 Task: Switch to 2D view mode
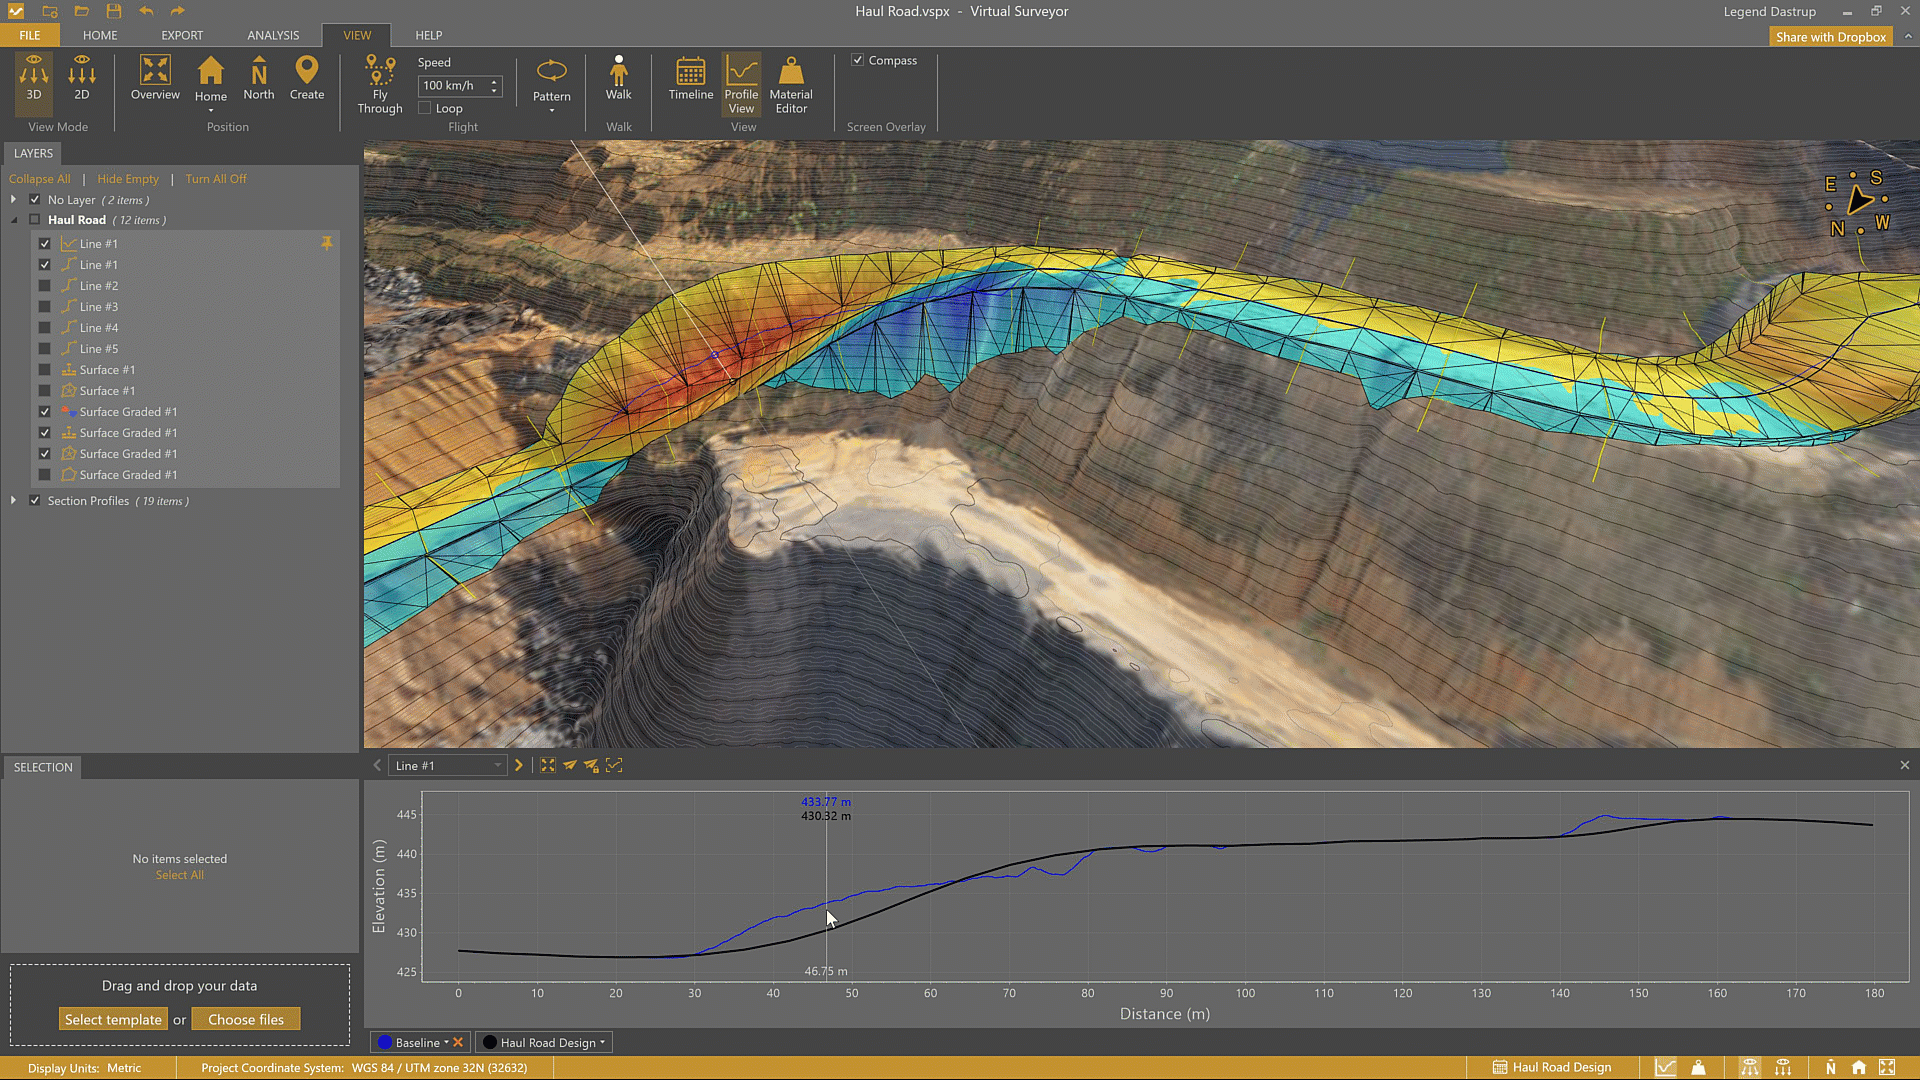click(82, 78)
